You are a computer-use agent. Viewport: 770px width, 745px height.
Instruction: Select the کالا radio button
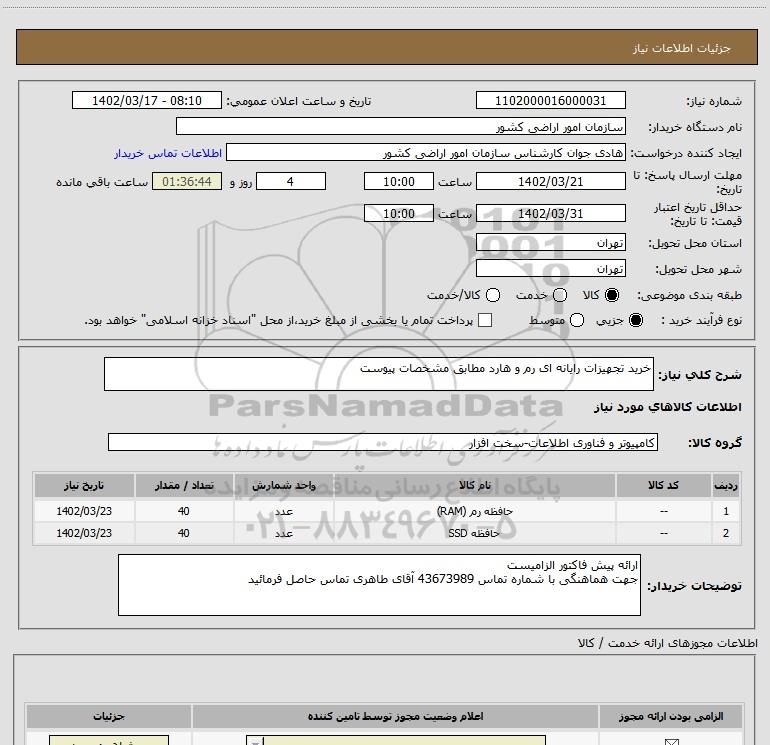[612, 295]
